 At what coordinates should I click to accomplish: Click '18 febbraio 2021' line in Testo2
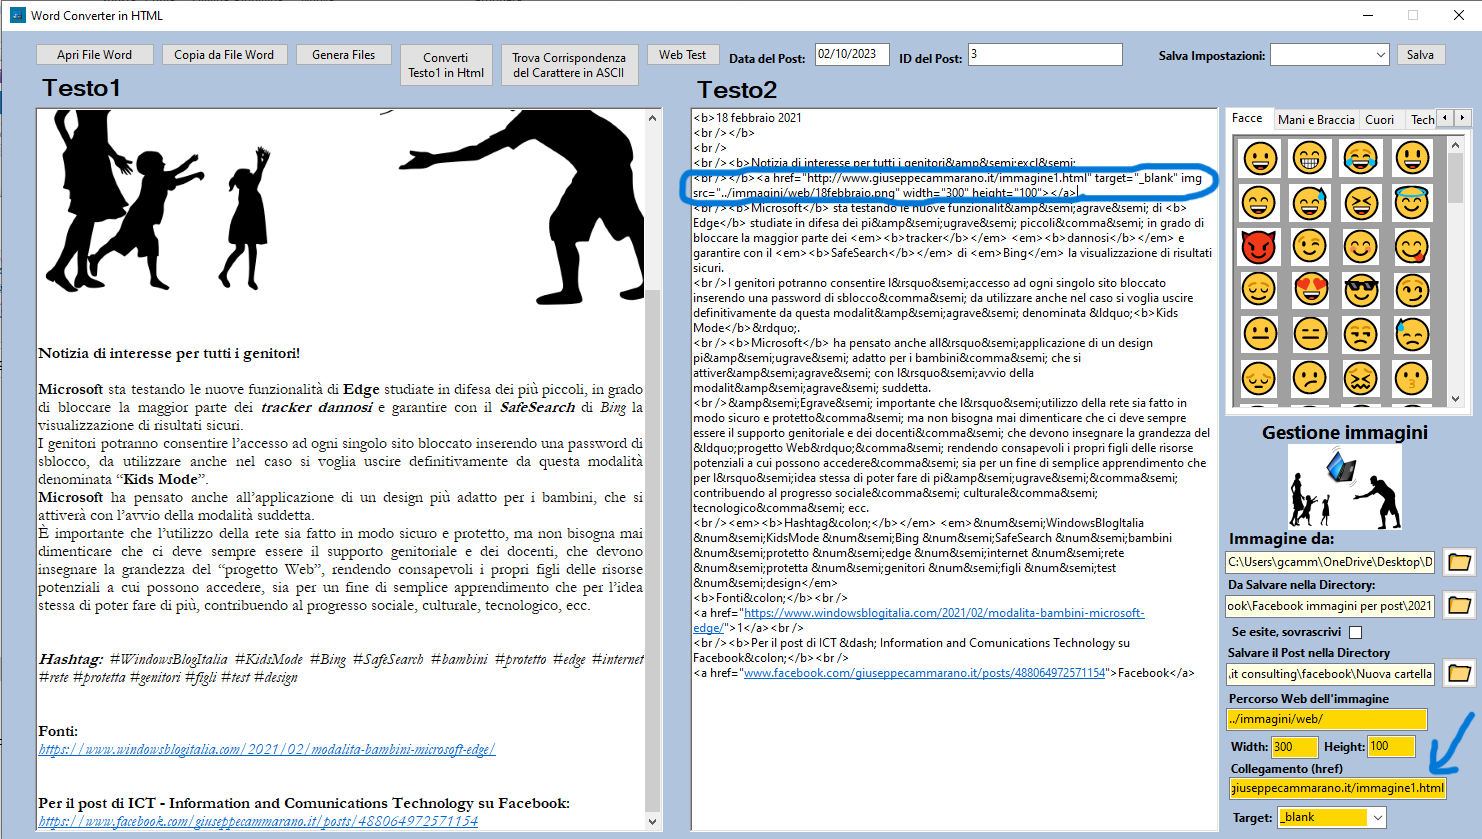748,117
